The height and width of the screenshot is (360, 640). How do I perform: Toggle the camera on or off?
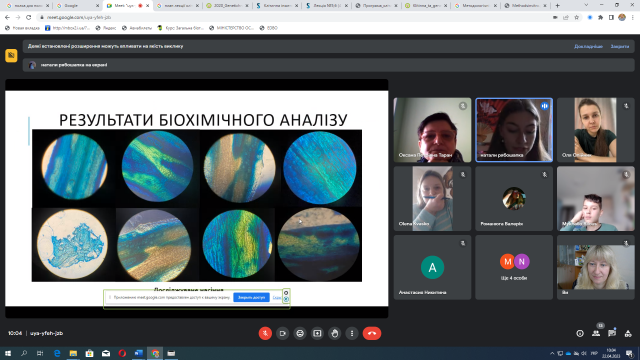pyautogui.click(x=282, y=333)
